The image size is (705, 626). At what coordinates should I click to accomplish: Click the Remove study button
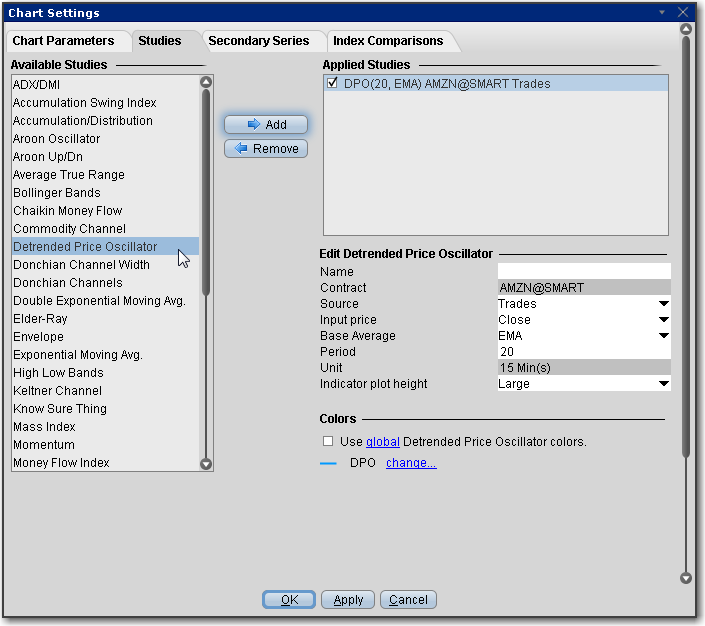pyautogui.click(x=265, y=149)
